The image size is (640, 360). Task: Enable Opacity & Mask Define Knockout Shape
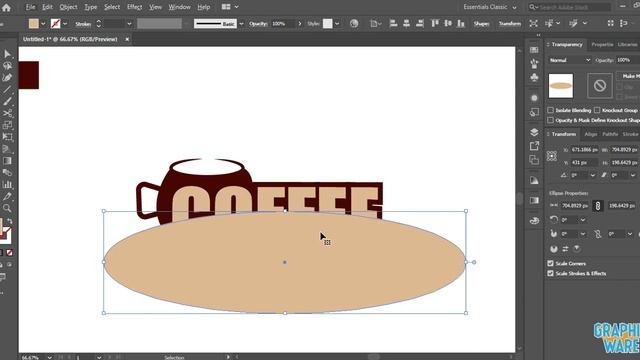551,120
